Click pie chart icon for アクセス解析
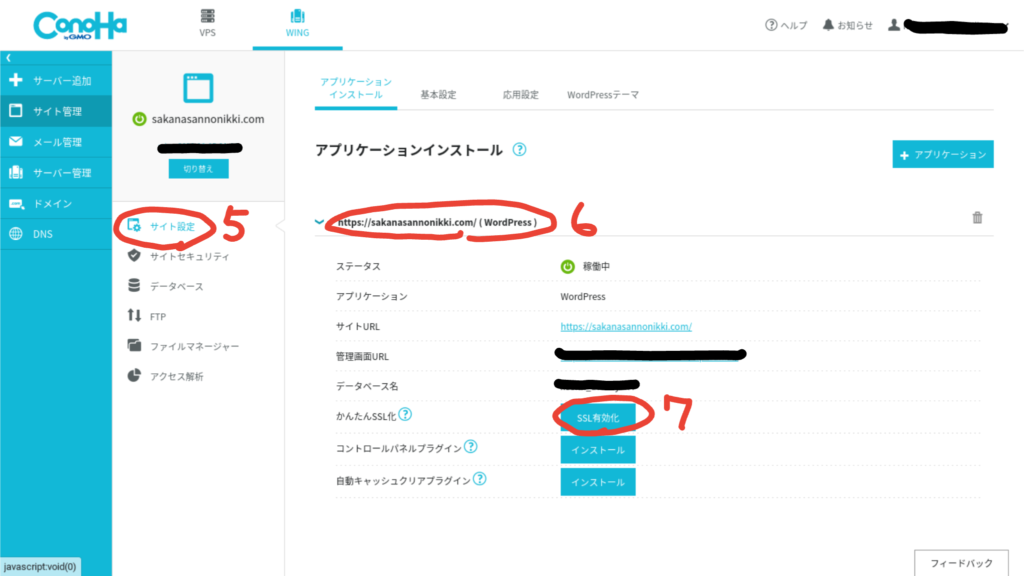The image size is (1024, 576). coord(134,375)
